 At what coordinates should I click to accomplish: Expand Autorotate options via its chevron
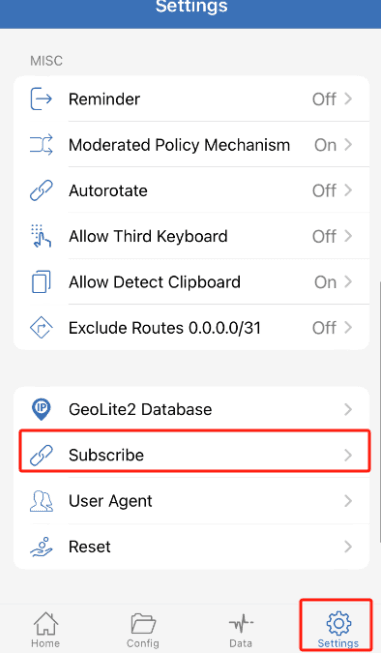[x=348, y=190]
